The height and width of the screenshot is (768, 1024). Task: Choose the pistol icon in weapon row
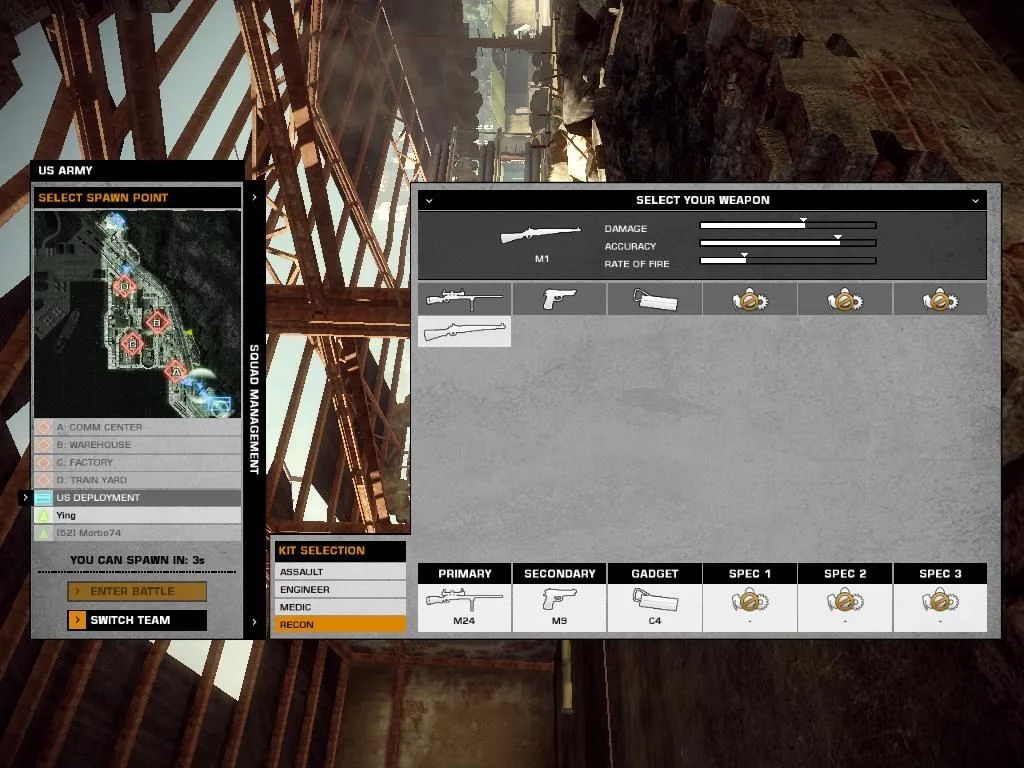click(x=560, y=299)
